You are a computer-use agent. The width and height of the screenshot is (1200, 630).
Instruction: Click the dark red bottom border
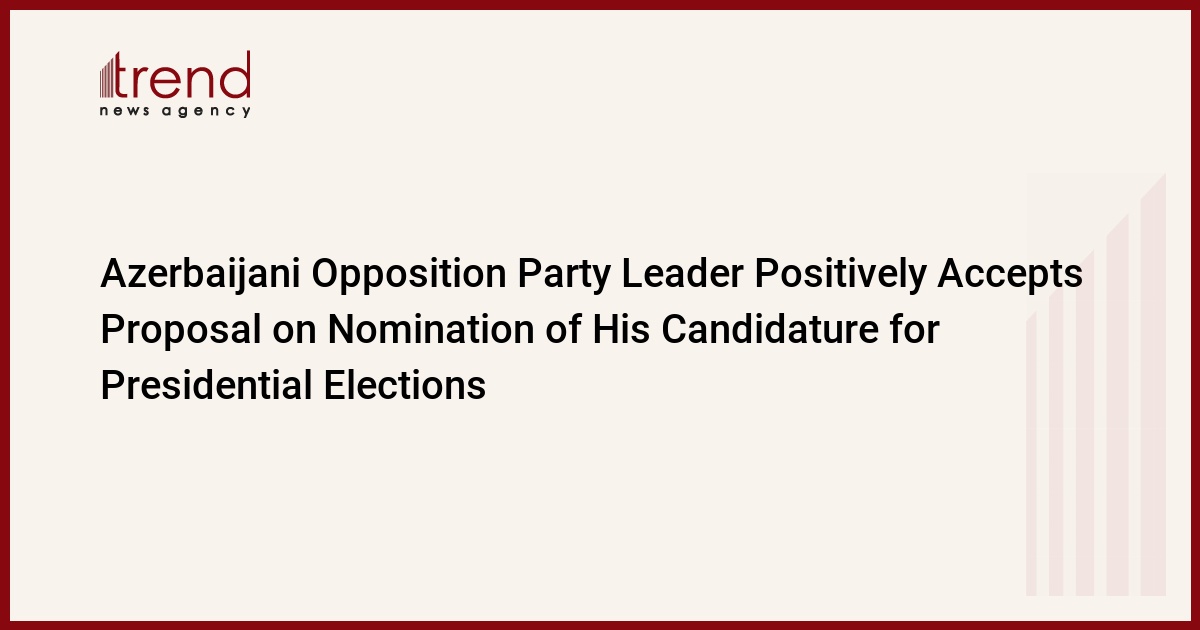pyautogui.click(x=600, y=625)
